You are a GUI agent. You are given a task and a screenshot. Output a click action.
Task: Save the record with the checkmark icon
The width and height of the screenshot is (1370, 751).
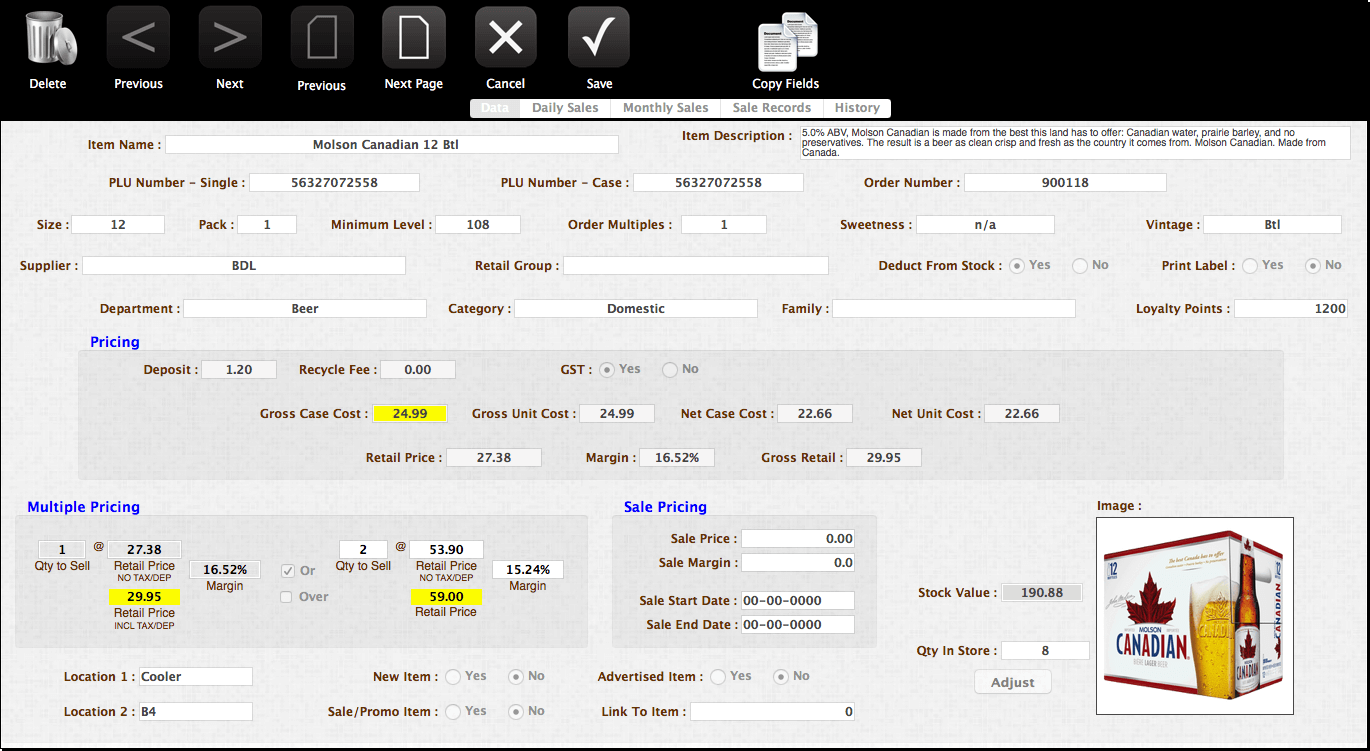[x=598, y=37]
